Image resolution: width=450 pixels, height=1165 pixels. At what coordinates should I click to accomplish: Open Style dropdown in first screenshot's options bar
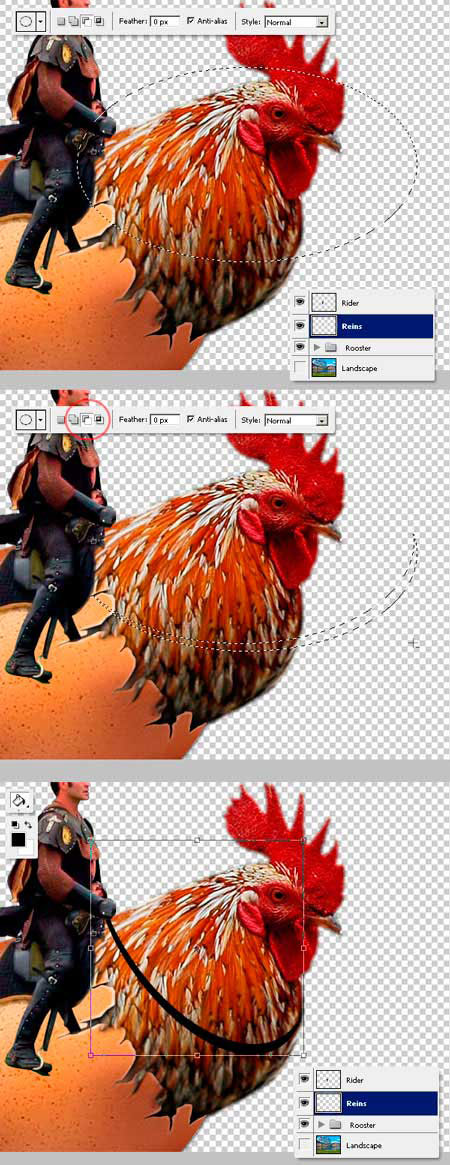(x=296, y=22)
